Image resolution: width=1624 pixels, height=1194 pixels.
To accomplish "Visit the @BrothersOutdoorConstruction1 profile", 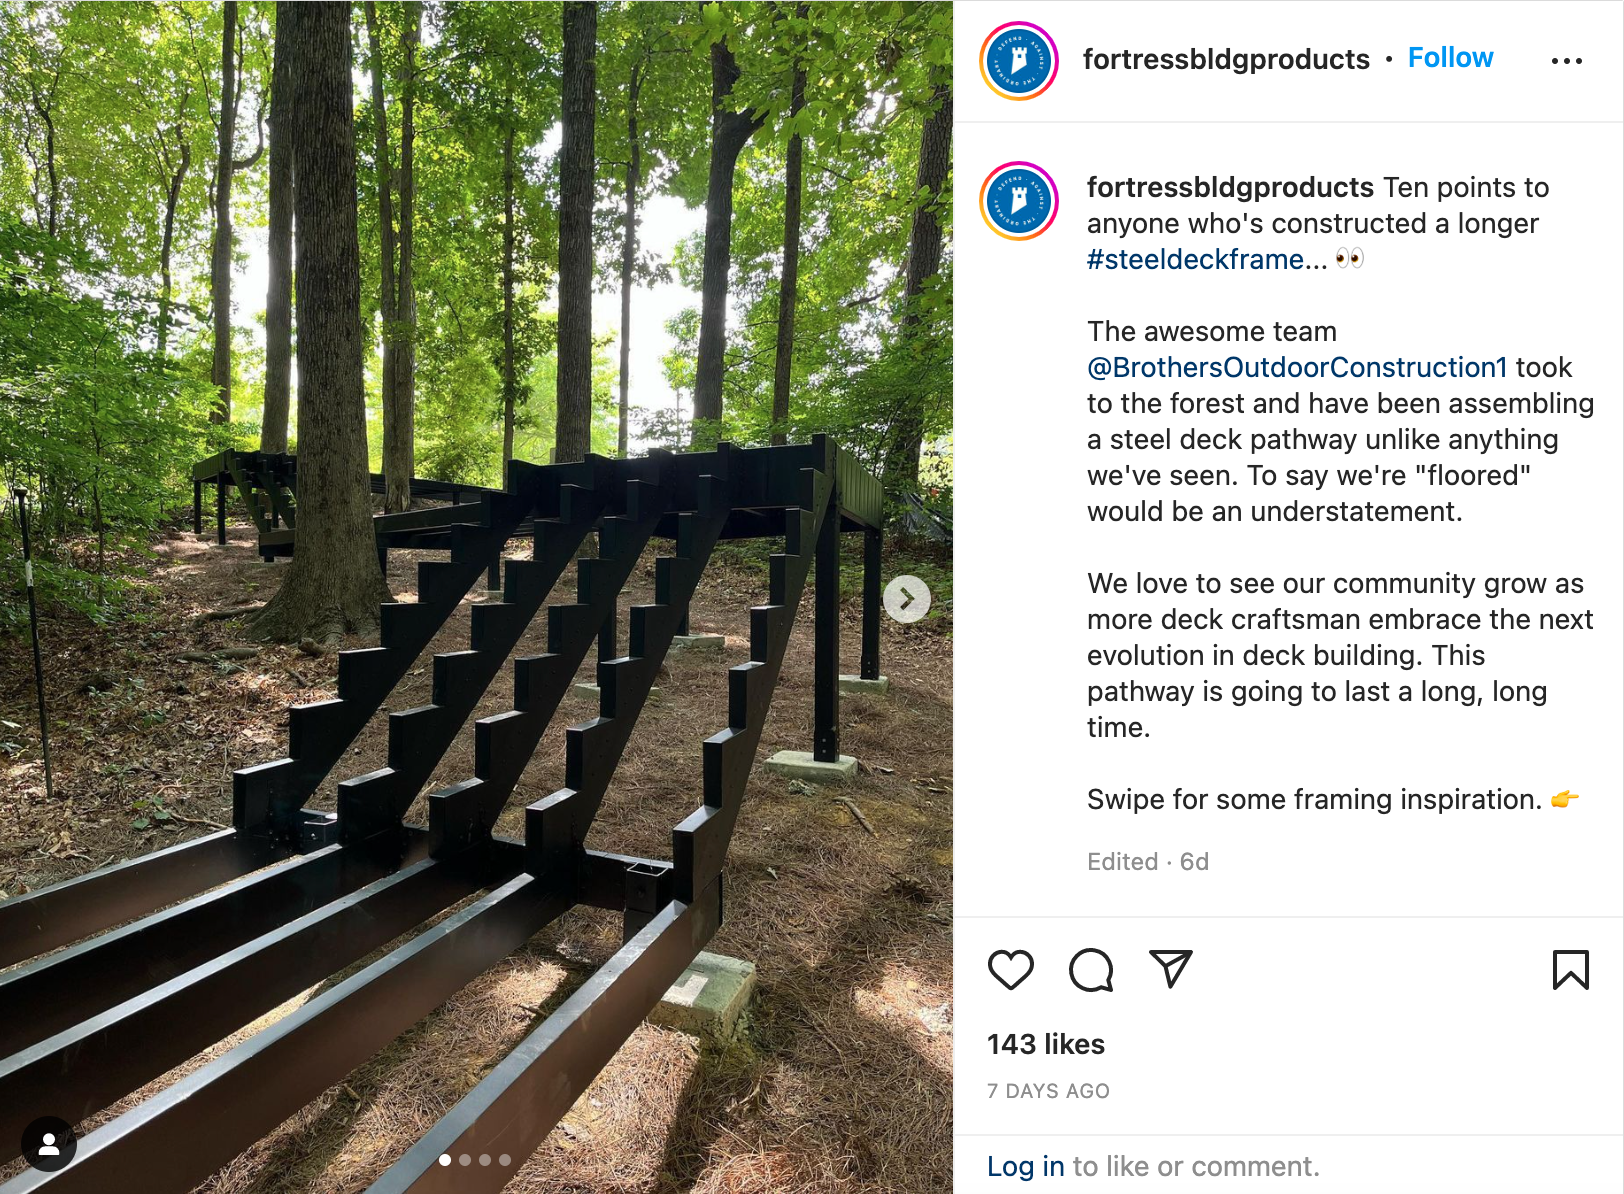I will [x=1297, y=367].
